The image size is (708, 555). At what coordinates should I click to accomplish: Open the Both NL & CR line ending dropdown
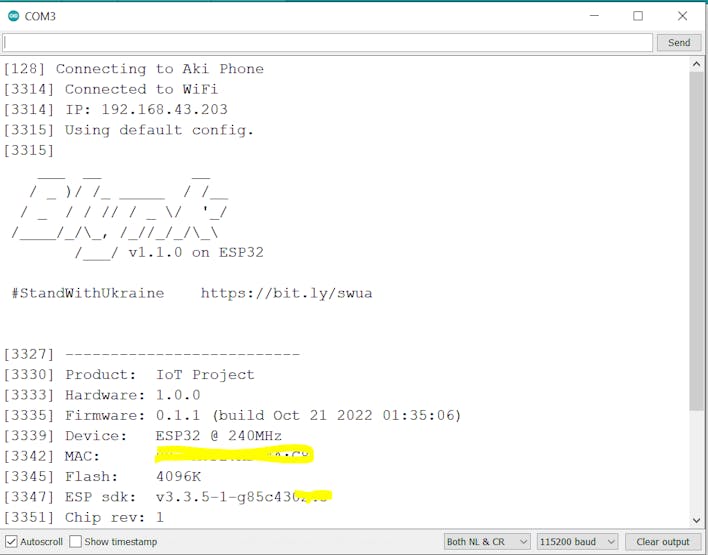pyautogui.click(x=487, y=541)
